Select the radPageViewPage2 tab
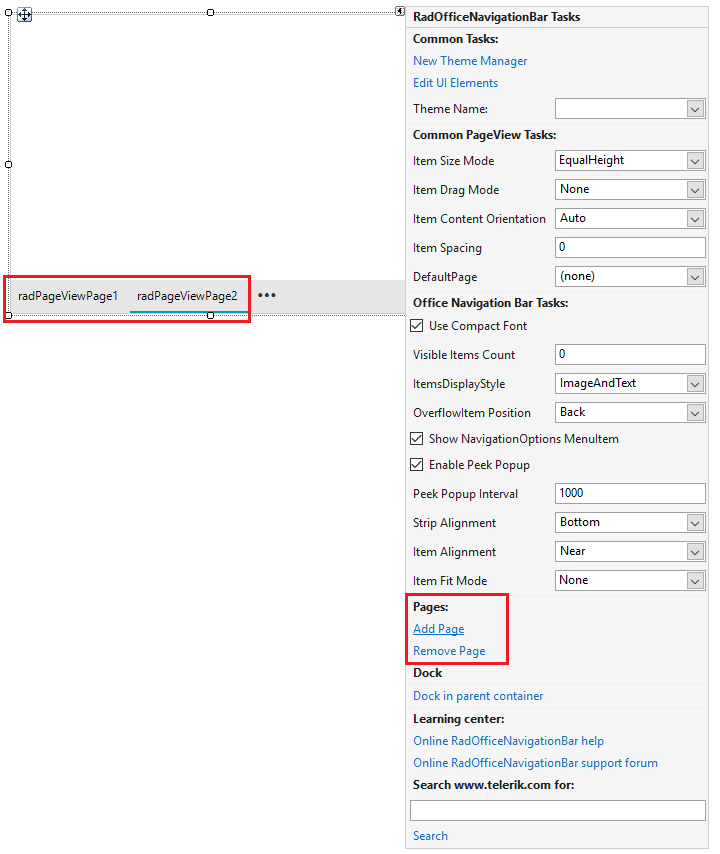Screen dimensions: 720x854 187,296
